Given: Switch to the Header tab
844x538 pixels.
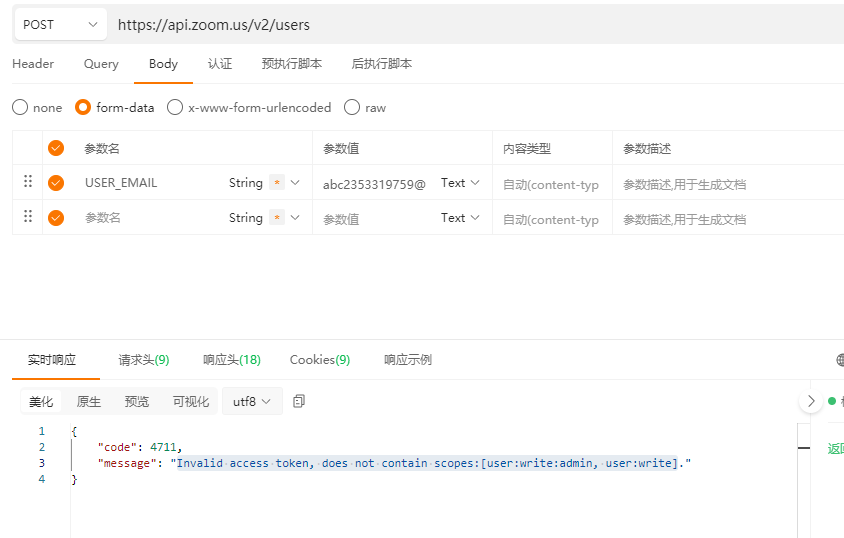Looking at the screenshot, I should 33,63.
